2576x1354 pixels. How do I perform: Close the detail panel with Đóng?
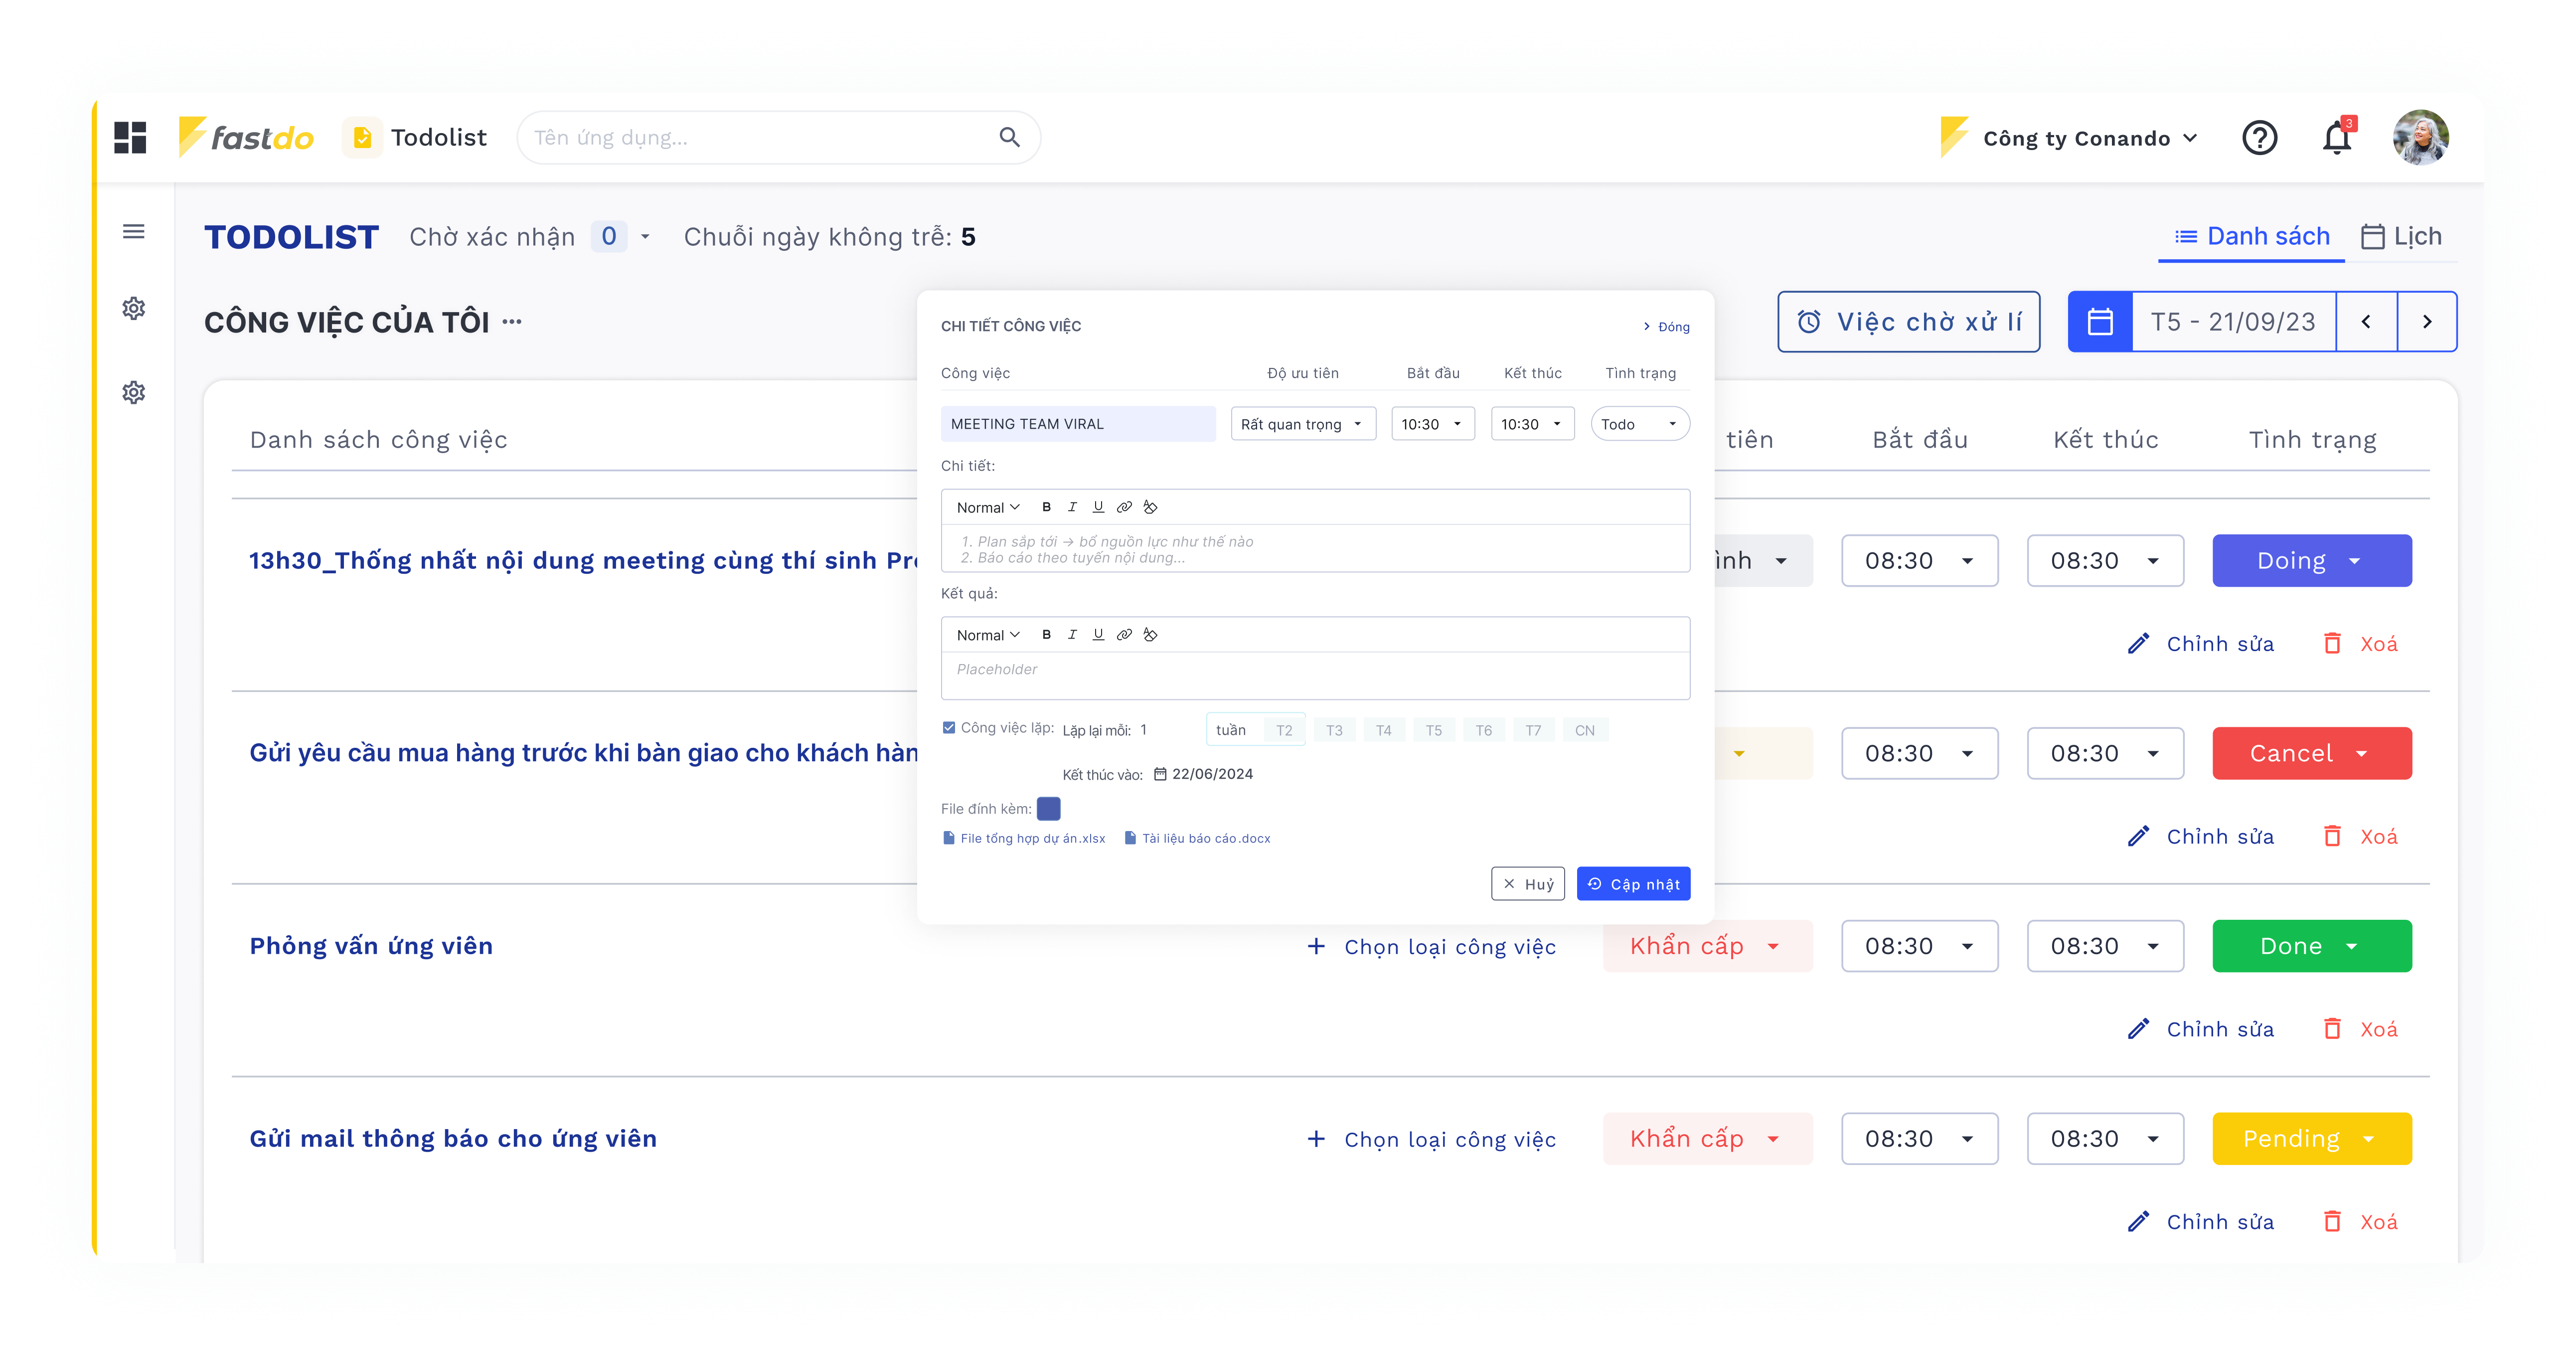[x=1666, y=327]
